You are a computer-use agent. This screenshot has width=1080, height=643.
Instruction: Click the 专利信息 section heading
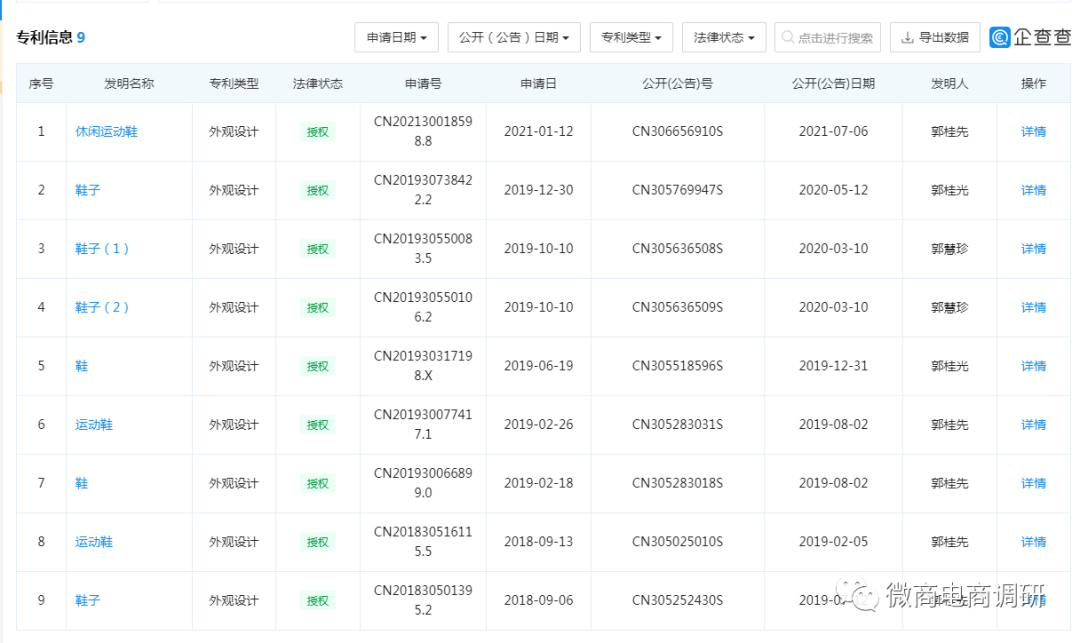click(44, 38)
